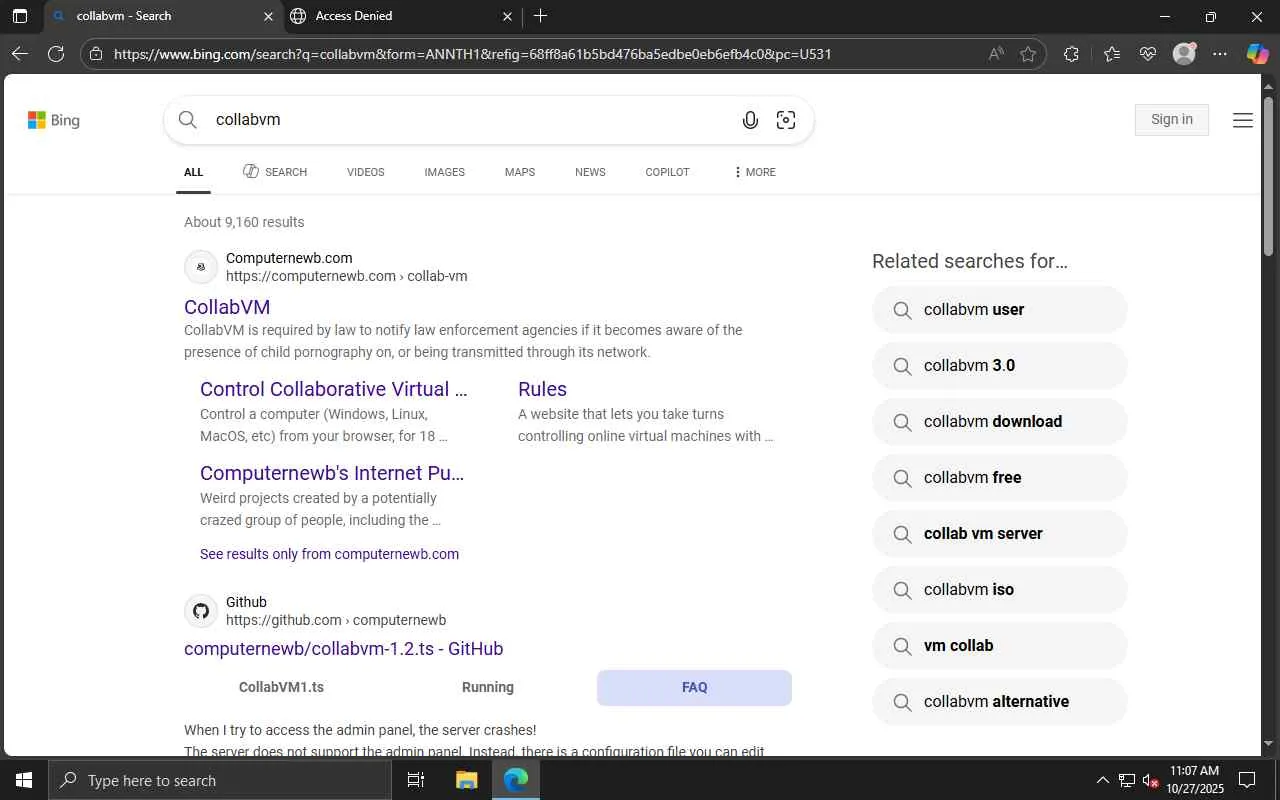Switch to NEWS results
Screen dimensions: 1280x800
[590, 172]
